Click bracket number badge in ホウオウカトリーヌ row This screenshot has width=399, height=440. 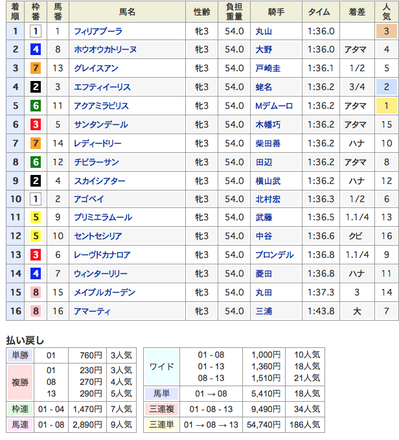click(36, 50)
